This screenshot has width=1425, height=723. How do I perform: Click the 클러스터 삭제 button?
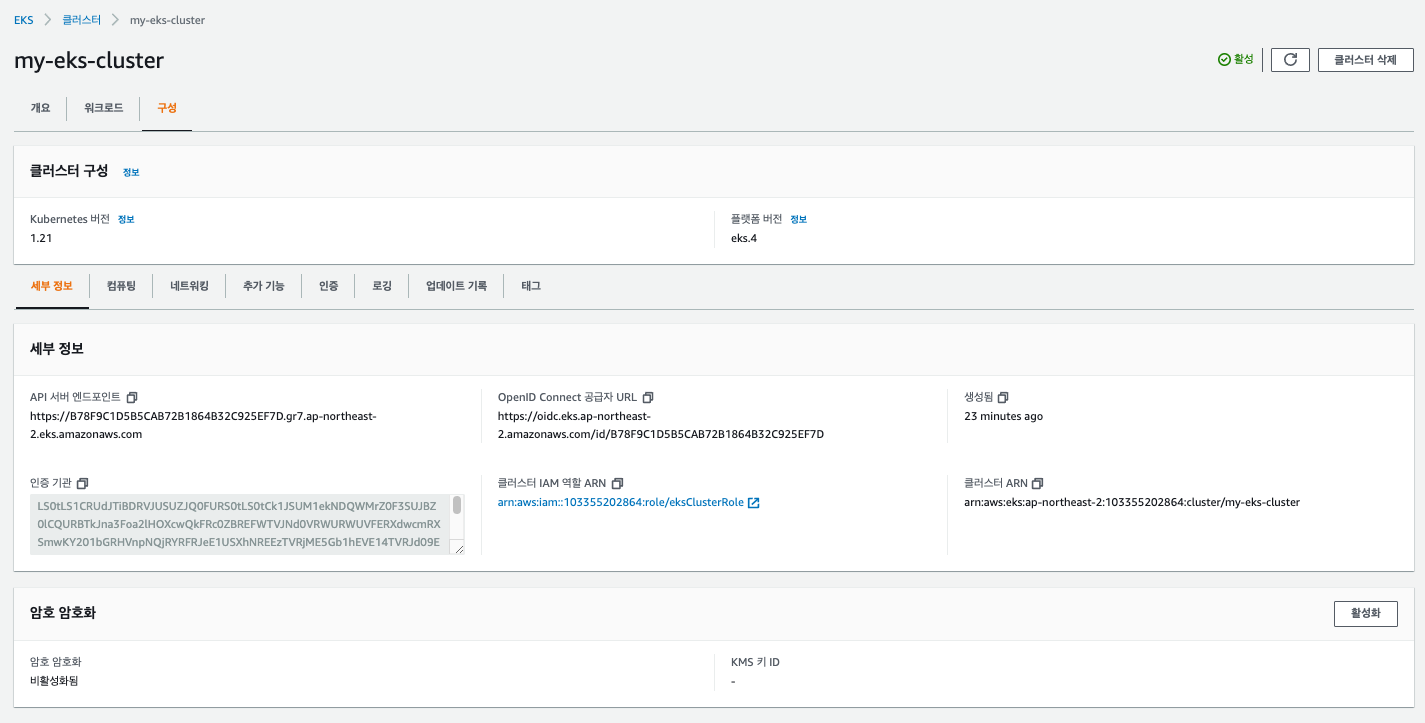click(1365, 60)
